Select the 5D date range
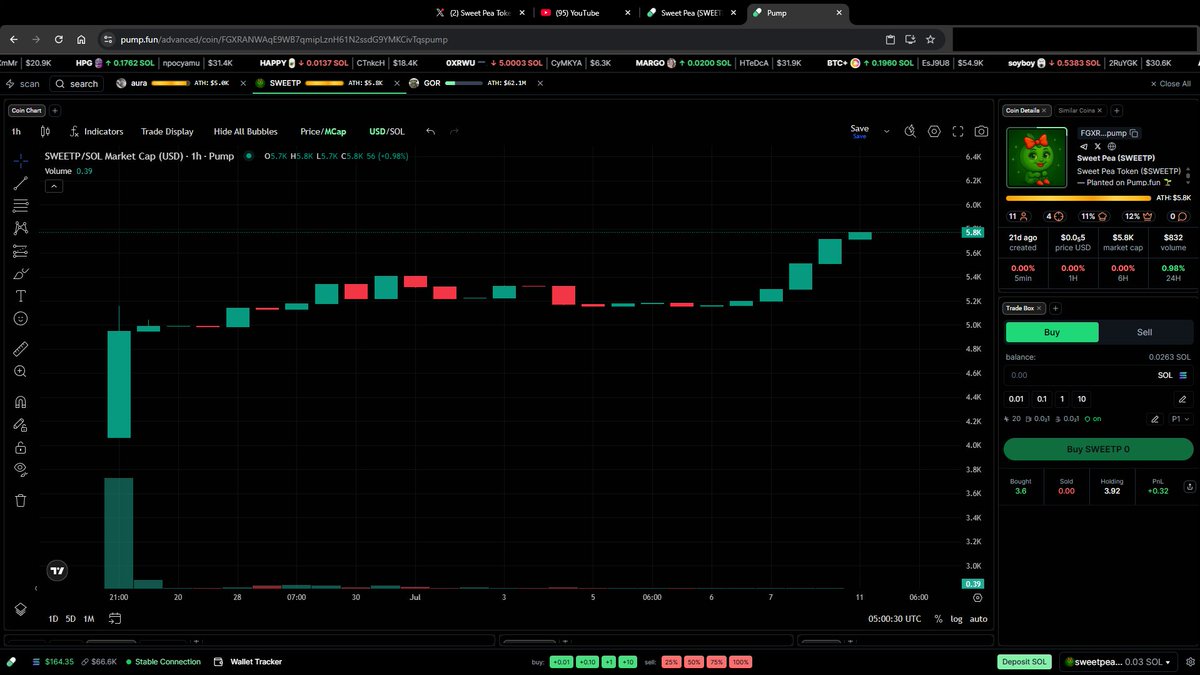This screenshot has height=675, width=1200. tap(71, 619)
